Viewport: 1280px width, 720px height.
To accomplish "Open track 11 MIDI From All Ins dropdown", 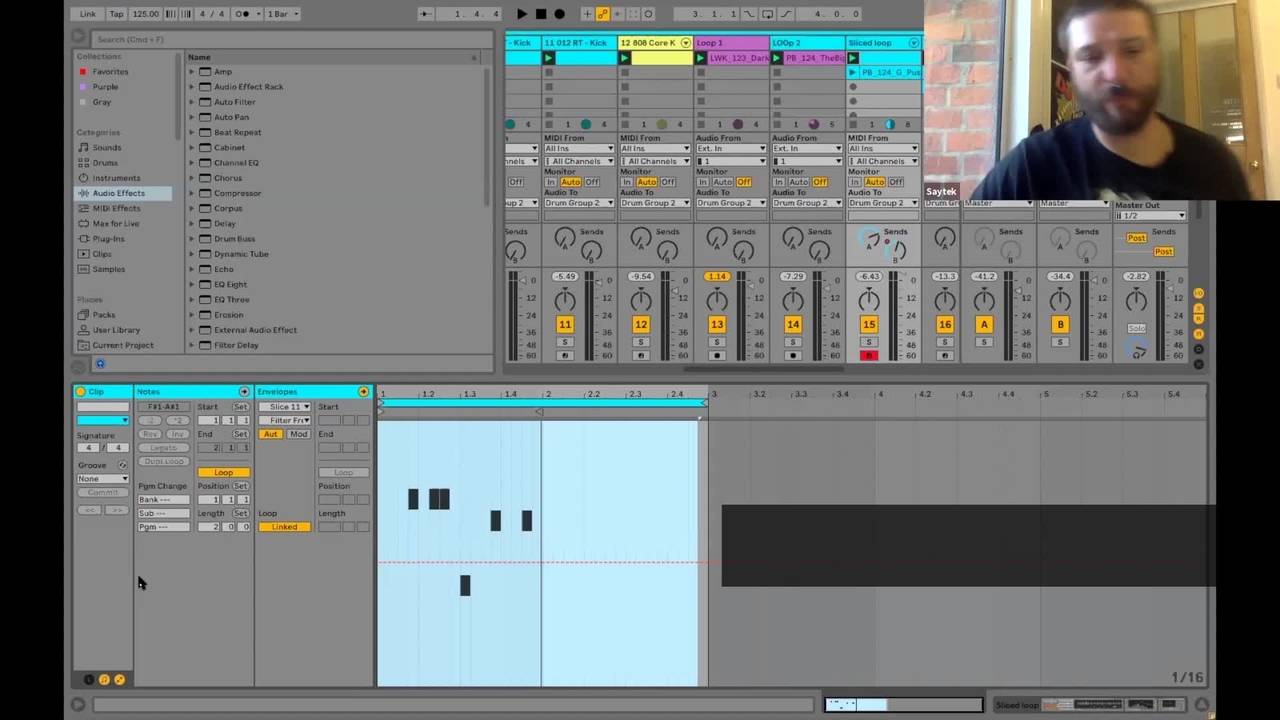I will point(579,149).
